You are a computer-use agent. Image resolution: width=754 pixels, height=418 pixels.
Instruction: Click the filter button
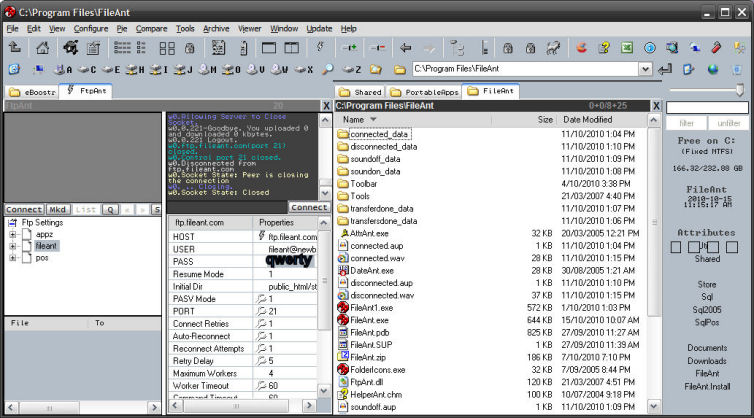coord(686,123)
